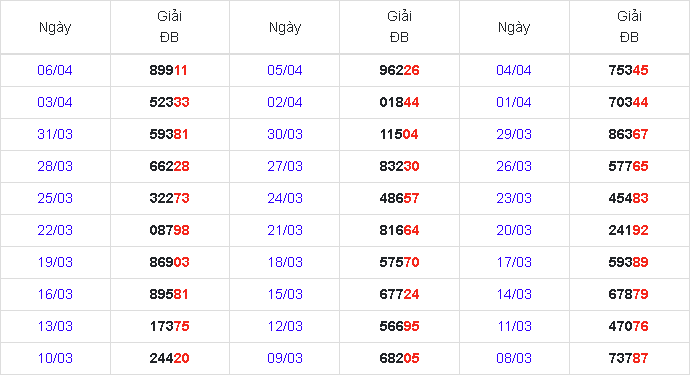Click prize number 68205

(399, 358)
